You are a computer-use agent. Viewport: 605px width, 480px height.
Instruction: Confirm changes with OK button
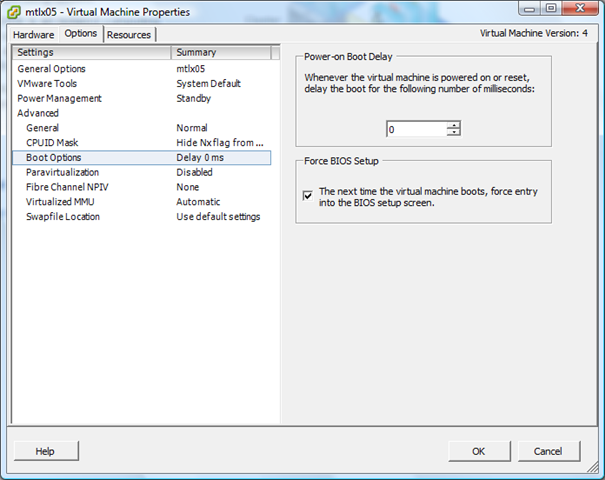479,451
